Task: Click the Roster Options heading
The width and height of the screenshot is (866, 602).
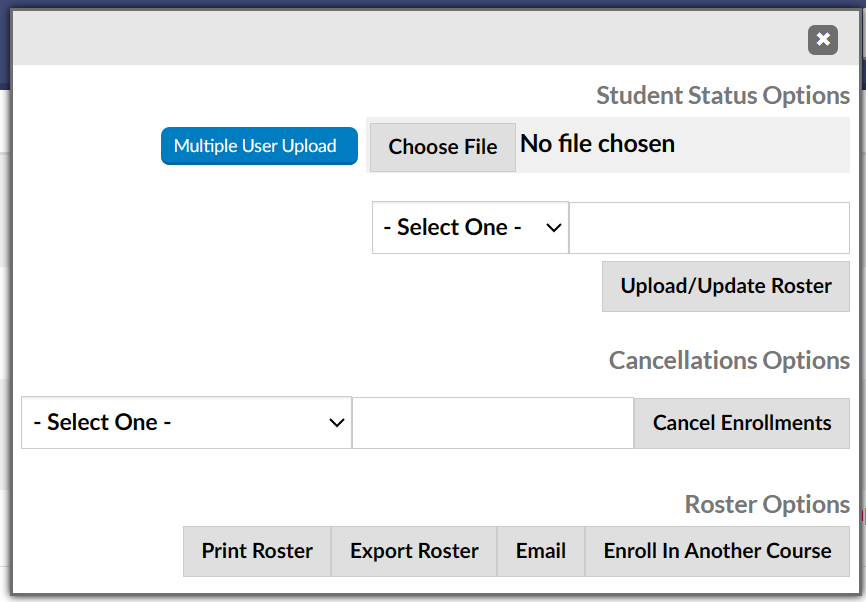Action: pyautogui.click(x=767, y=504)
